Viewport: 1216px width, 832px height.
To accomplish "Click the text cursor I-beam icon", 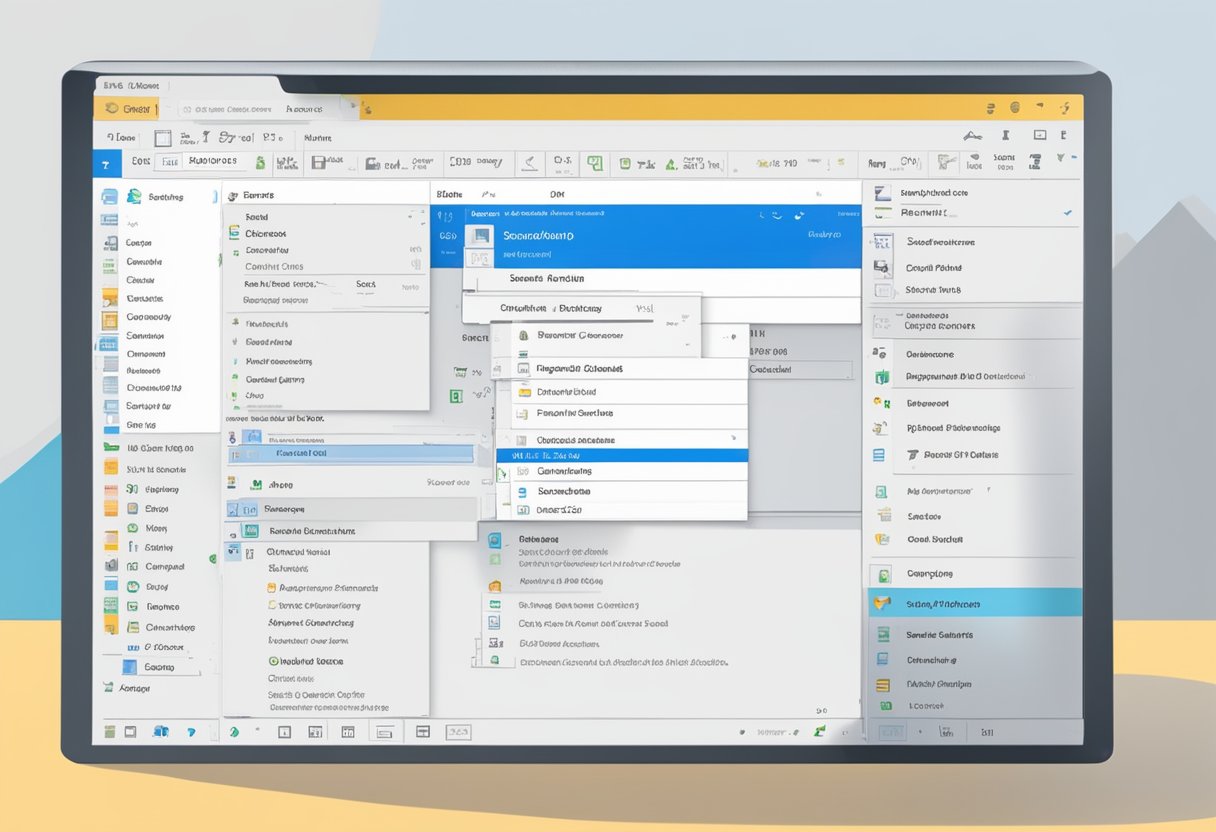I will (x=1005, y=135).
